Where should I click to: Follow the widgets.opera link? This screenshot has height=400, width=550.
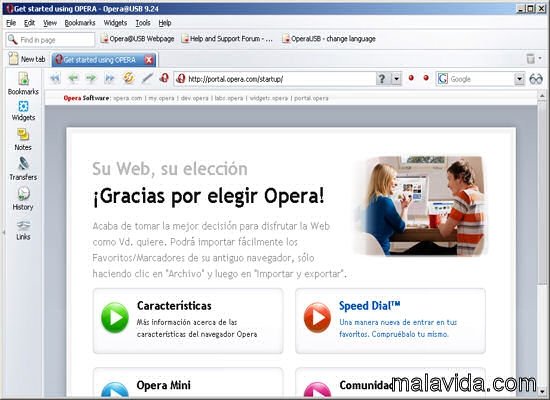tap(269, 98)
